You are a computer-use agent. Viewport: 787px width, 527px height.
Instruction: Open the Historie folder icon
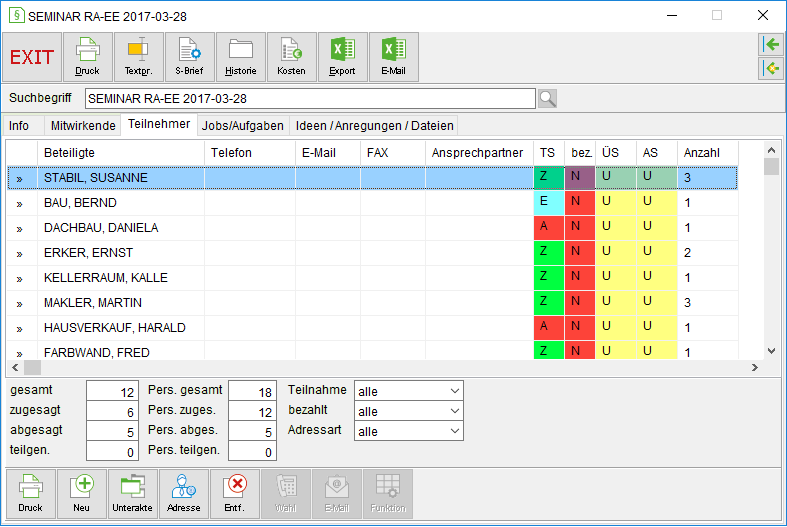coord(241,57)
